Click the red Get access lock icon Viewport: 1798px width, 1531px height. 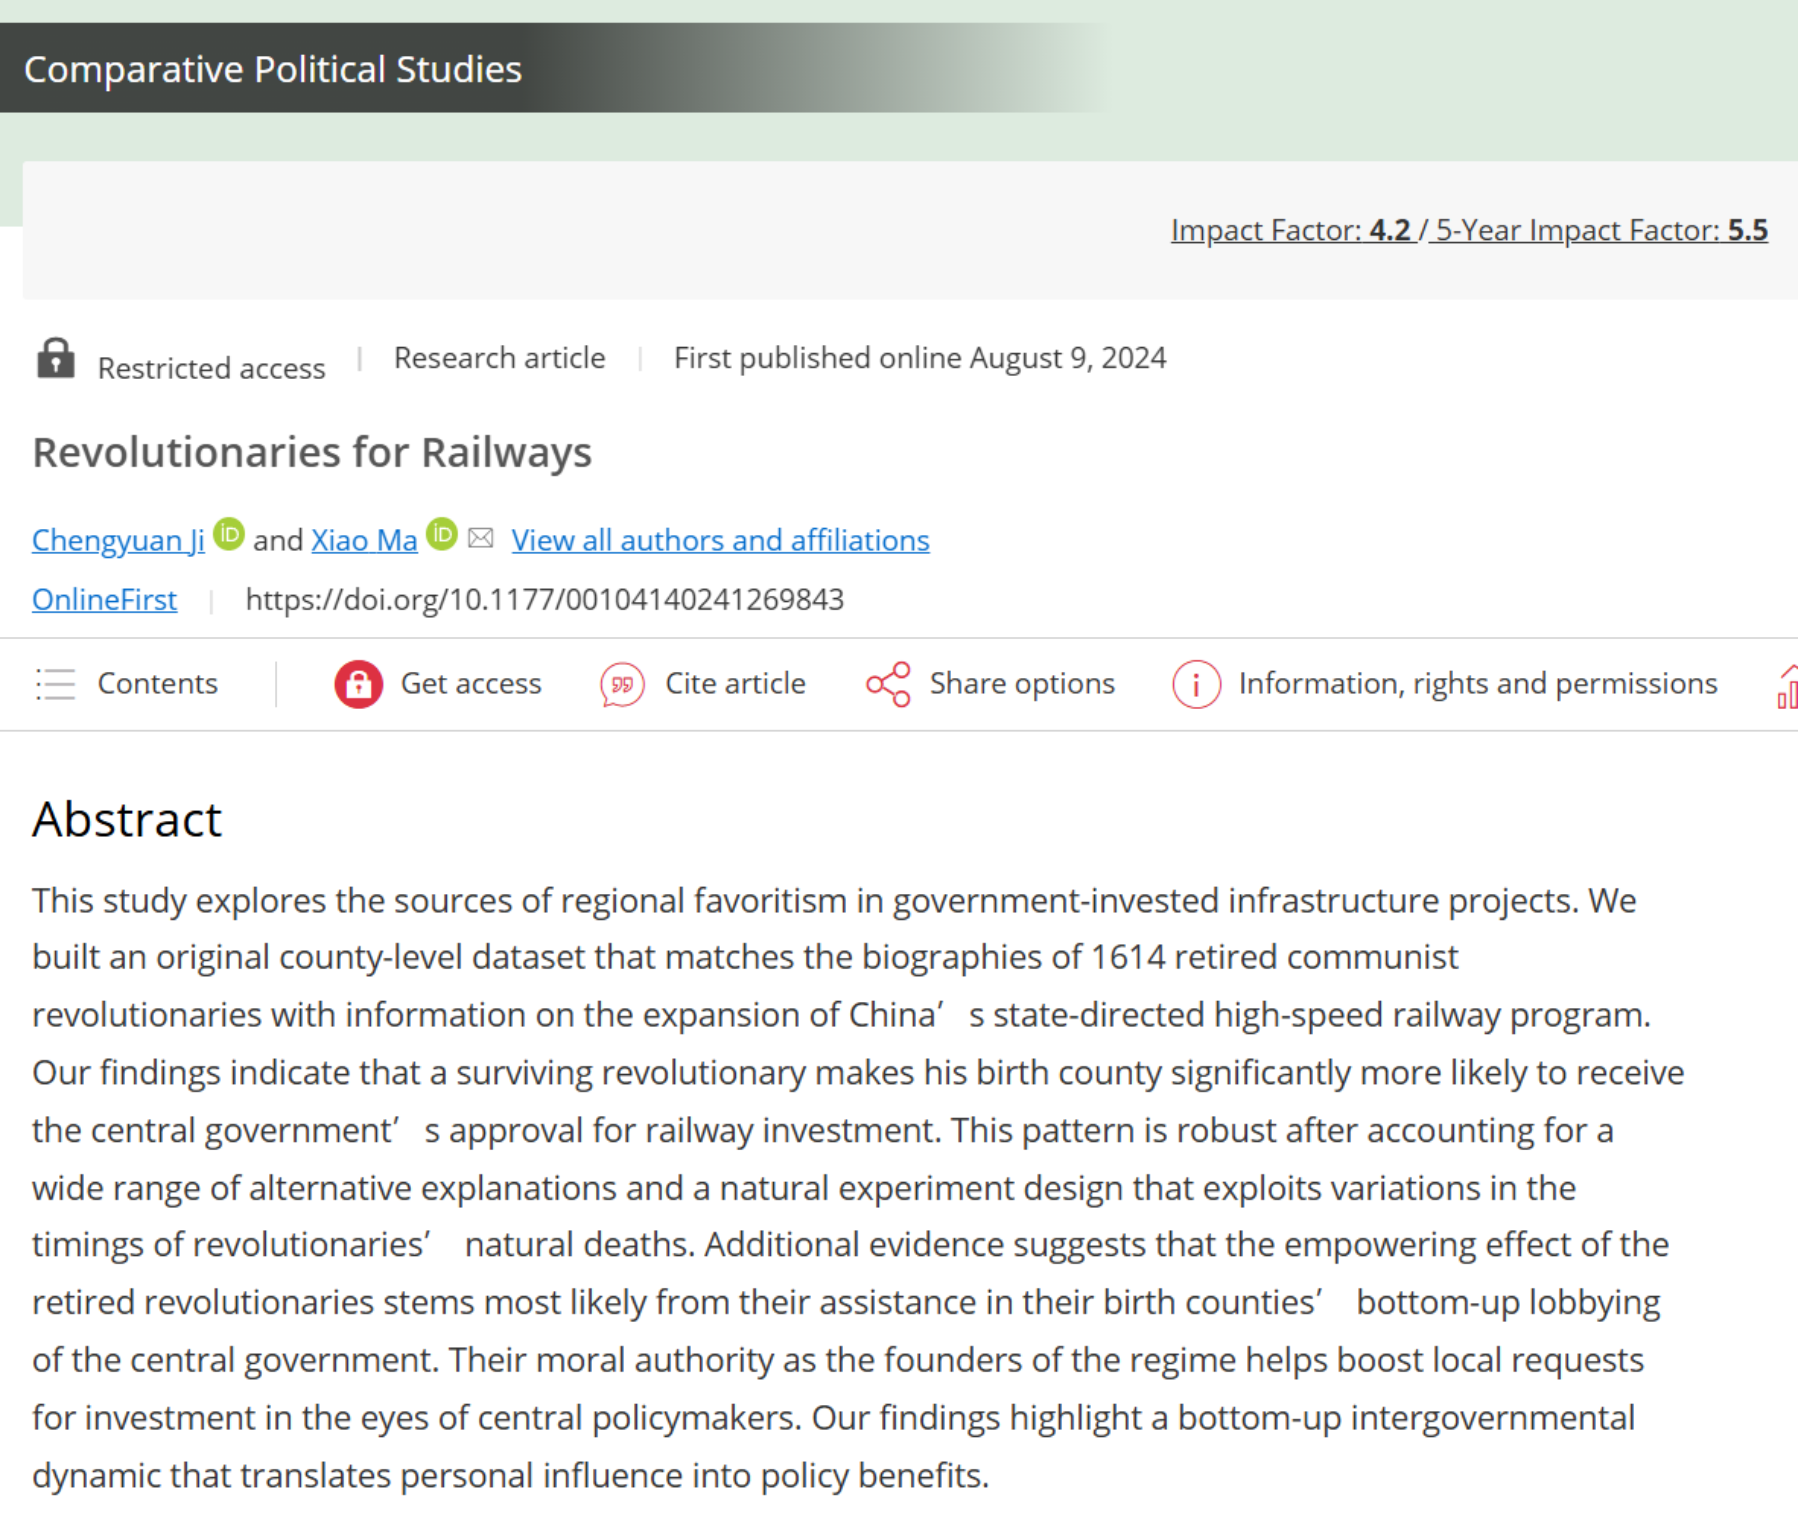(358, 685)
